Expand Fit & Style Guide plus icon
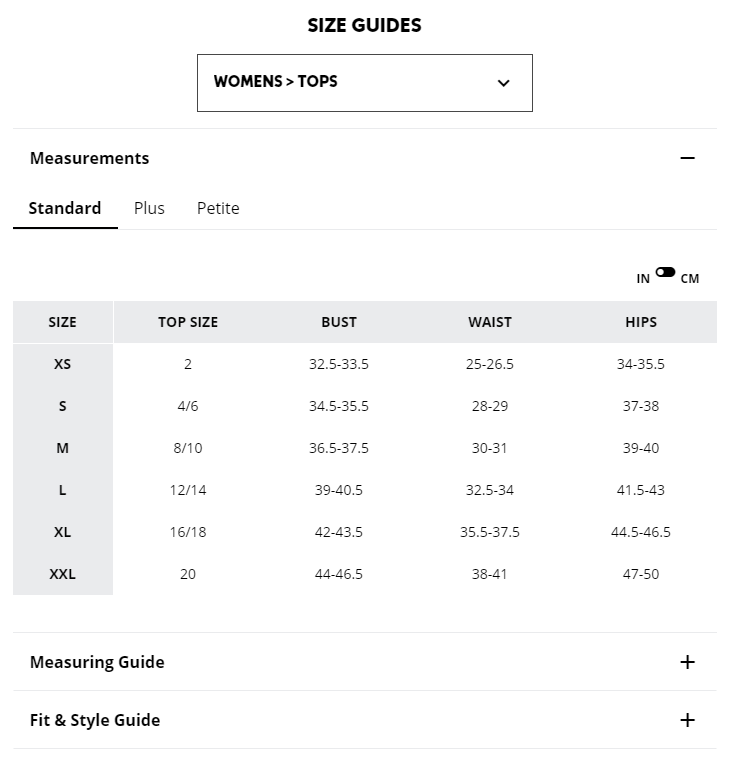 click(x=687, y=720)
